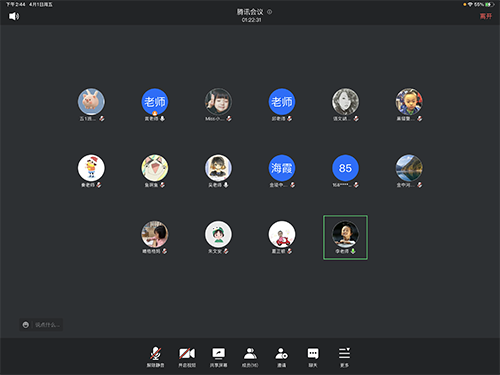Select the green hat cartoon kid avatar
Image resolution: width=500 pixels, height=375 pixels.
(218, 234)
